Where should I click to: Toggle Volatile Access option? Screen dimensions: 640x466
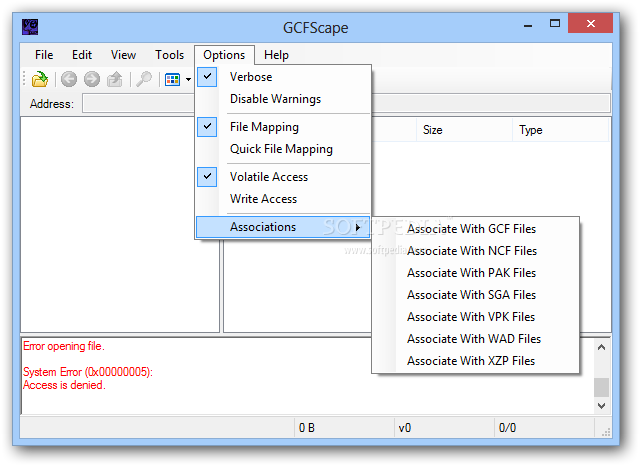pyautogui.click(x=283, y=177)
